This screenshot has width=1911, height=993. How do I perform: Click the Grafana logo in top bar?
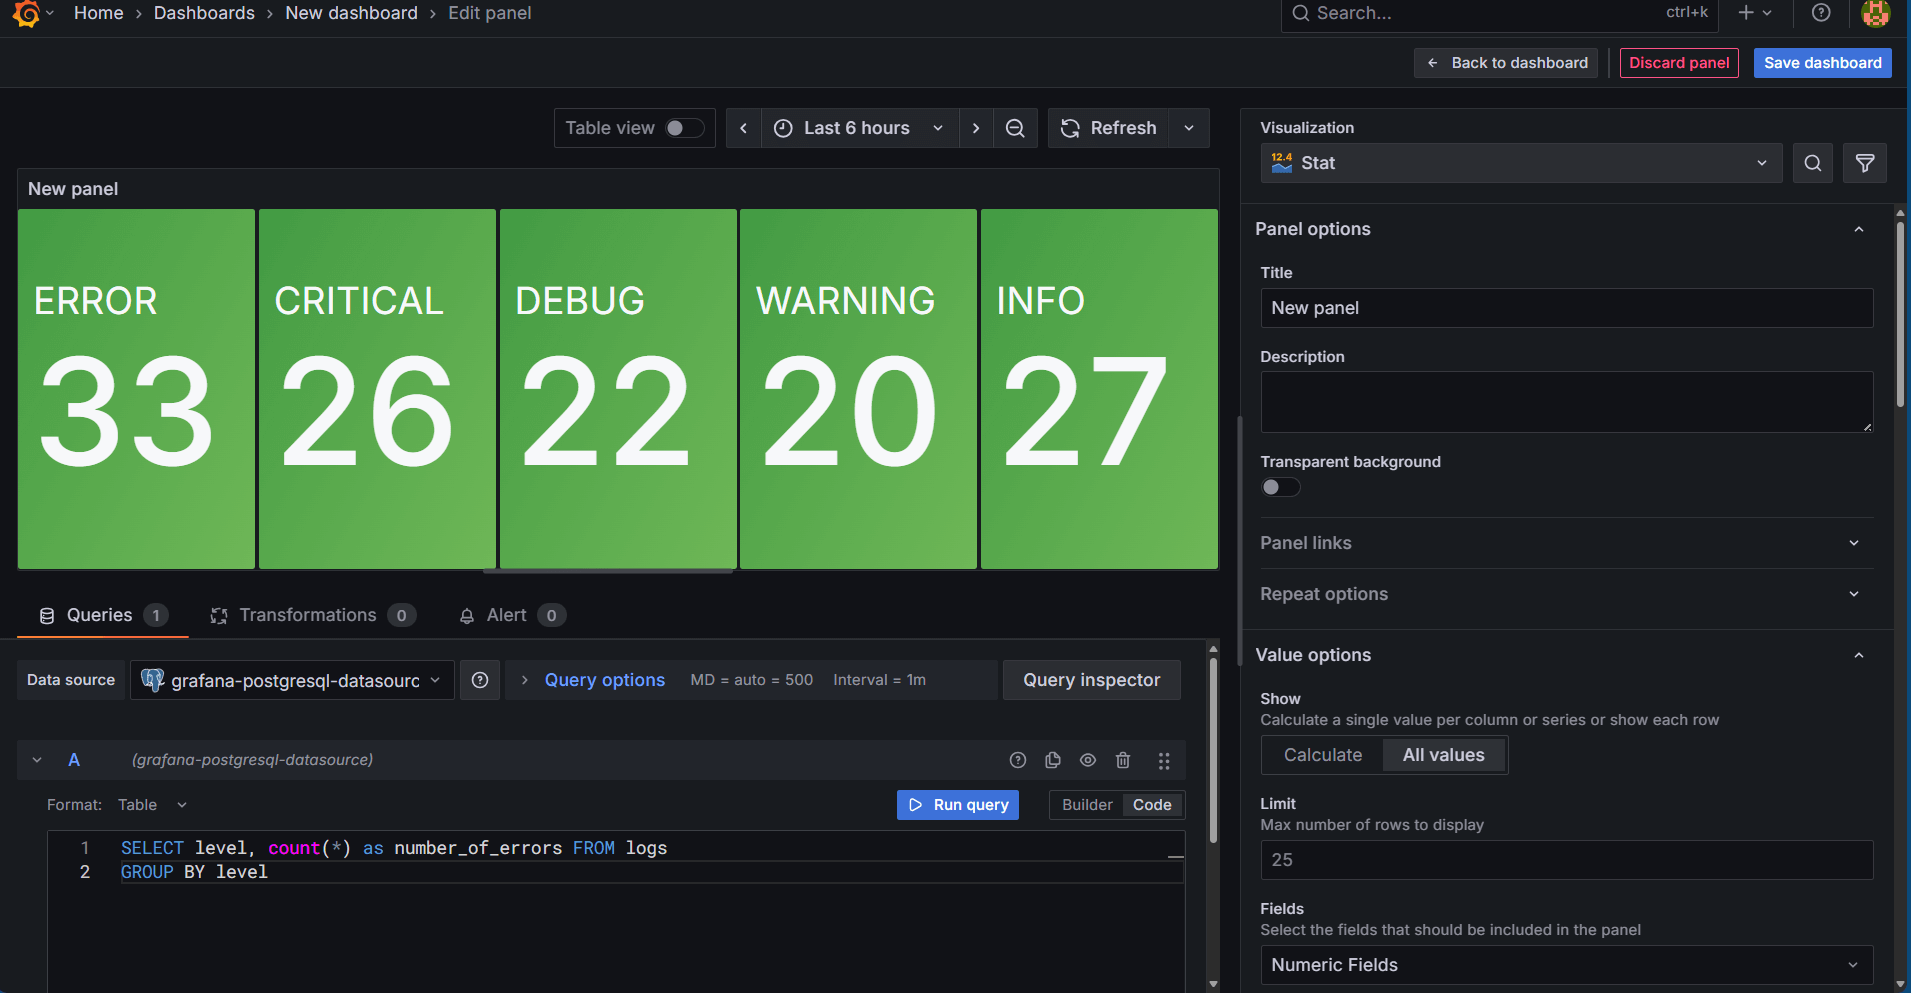[x=26, y=13]
